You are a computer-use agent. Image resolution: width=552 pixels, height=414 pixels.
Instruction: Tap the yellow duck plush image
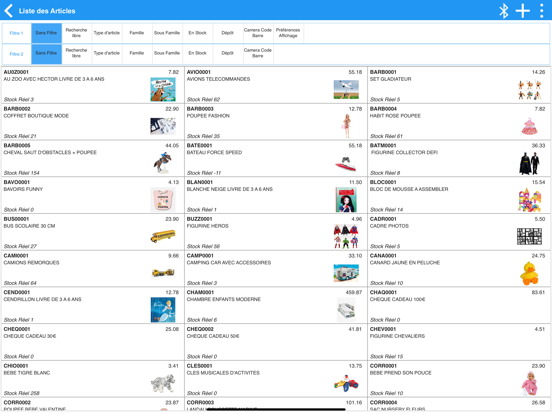pyautogui.click(x=529, y=273)
